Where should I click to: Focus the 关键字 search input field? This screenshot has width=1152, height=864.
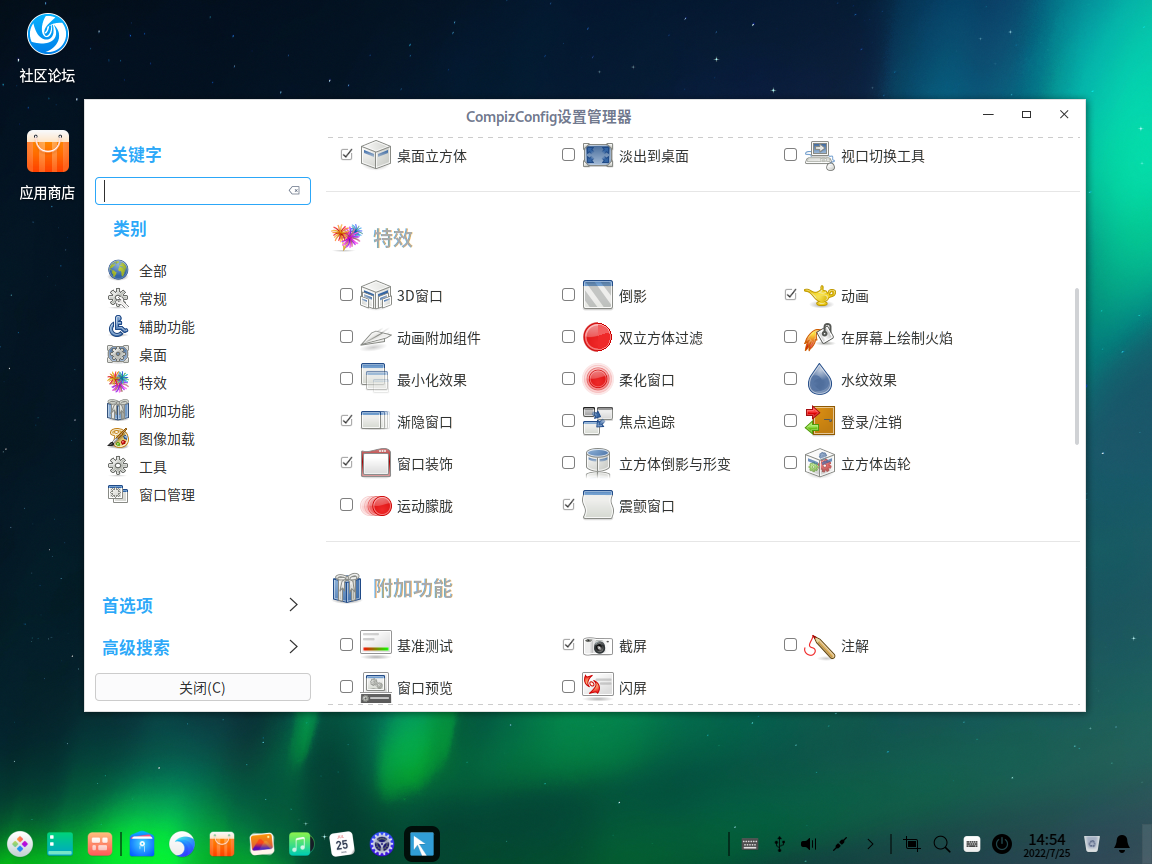coord(196,191)
